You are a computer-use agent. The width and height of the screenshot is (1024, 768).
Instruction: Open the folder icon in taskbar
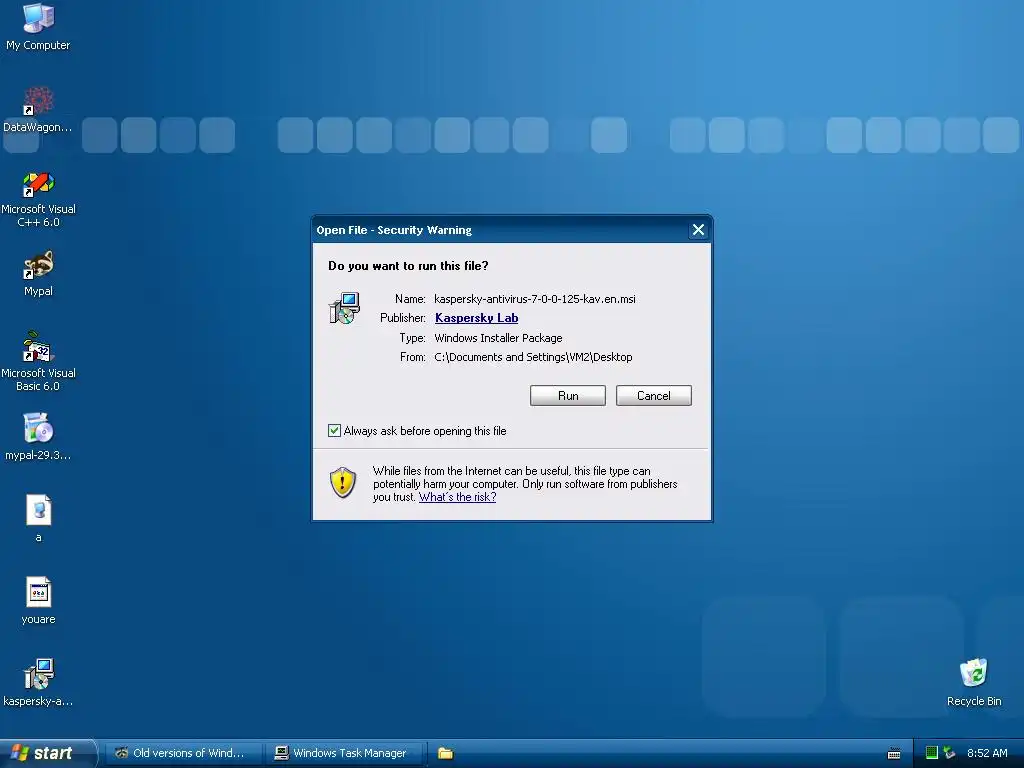pos(445,753)
